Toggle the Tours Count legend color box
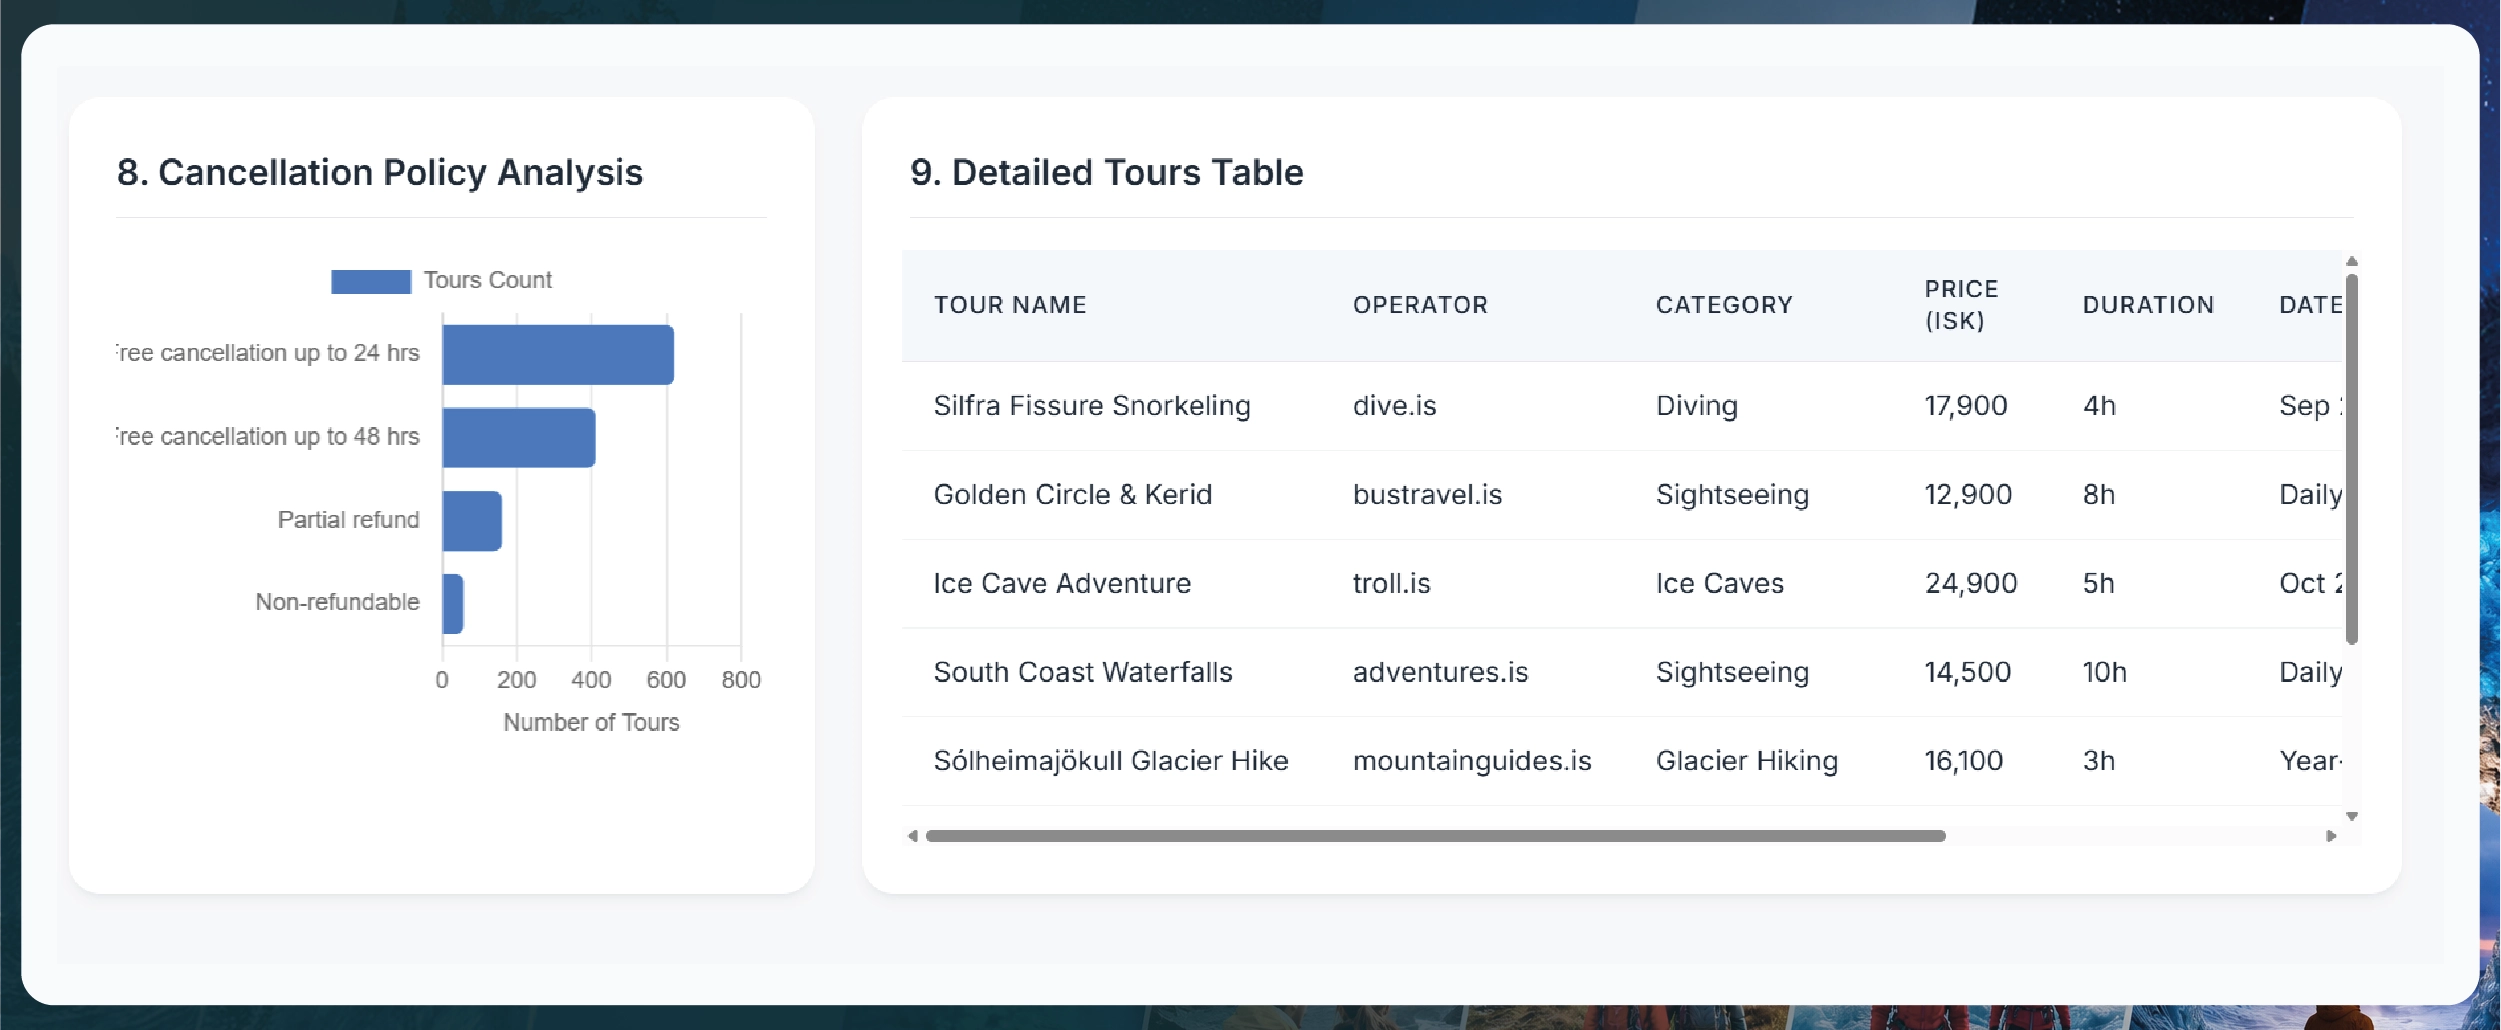The width and height of the screenshot is (2501, 1030). click(370, 281)
